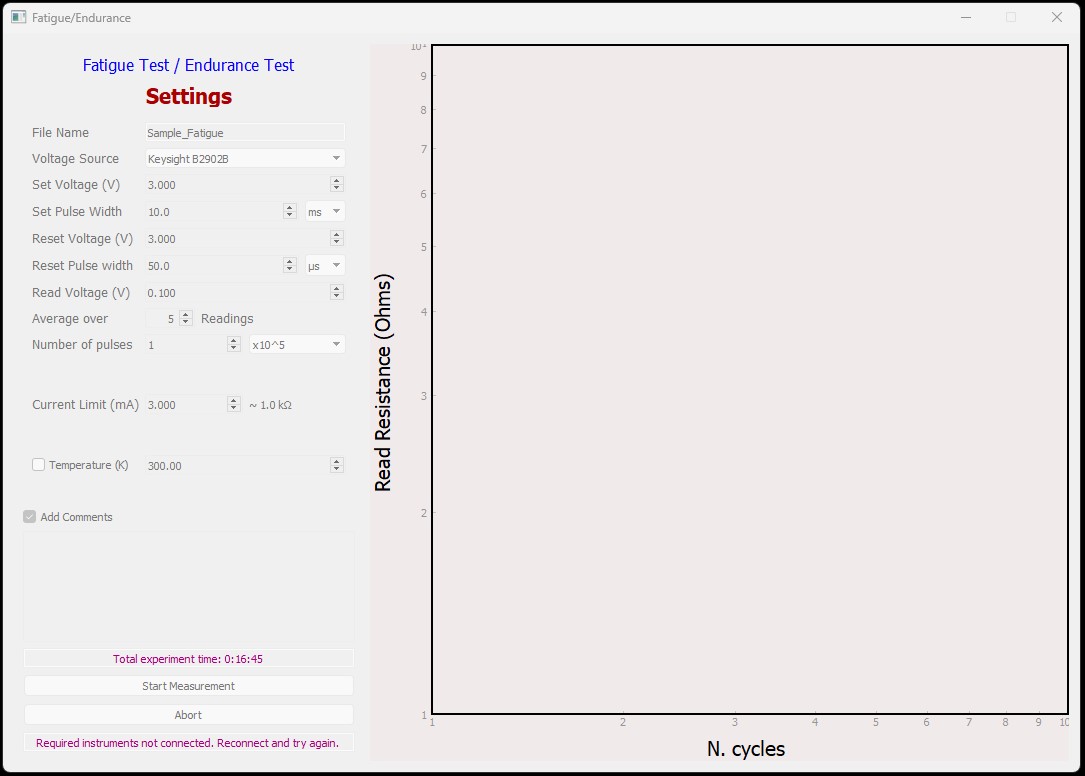Click inside the resistance plot area

coord(750,379)
